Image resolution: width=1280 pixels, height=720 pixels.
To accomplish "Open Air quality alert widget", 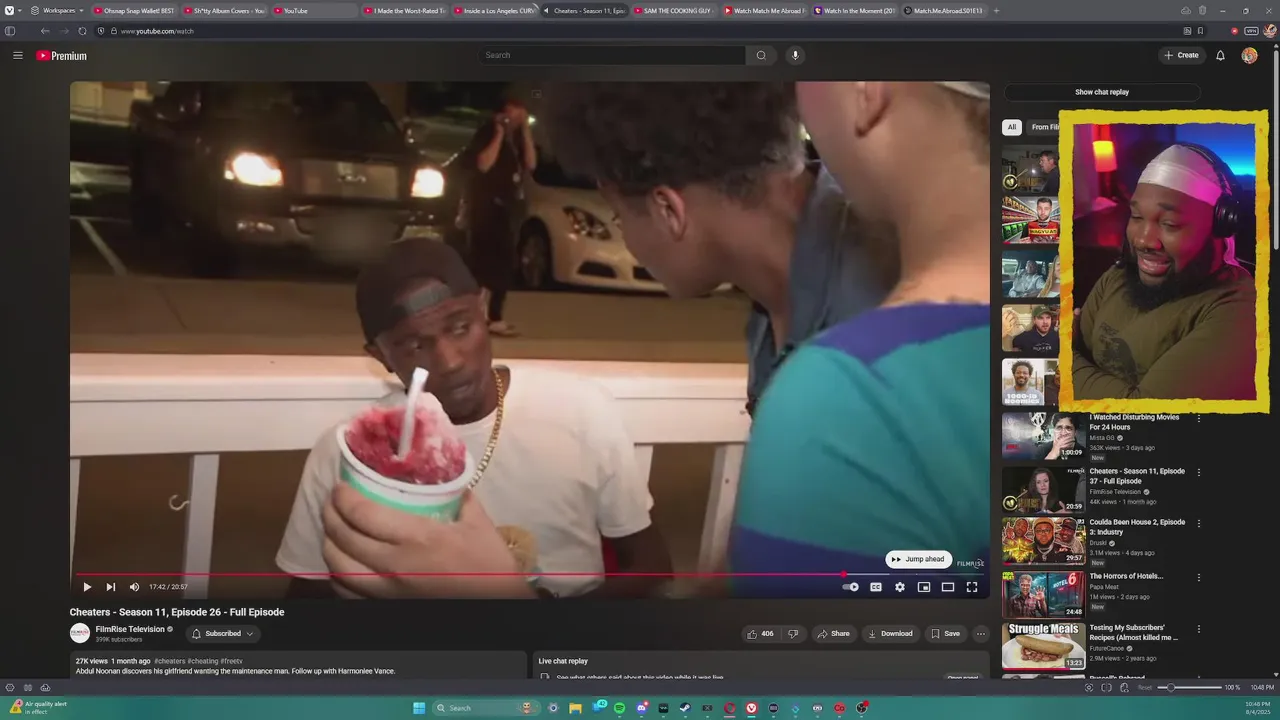I will (40, 707).
